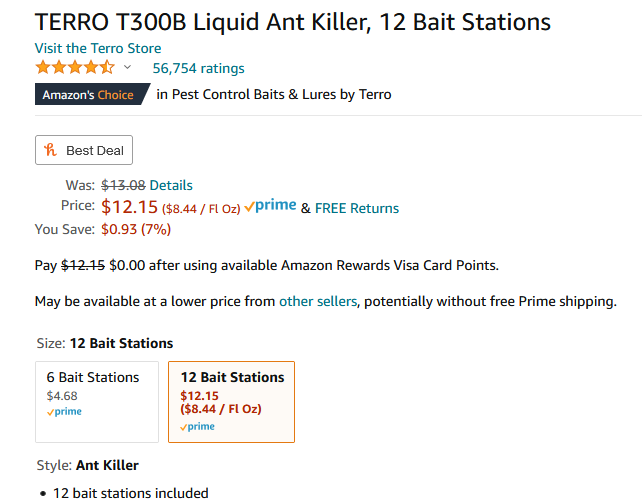Click the Honey logo icon in Best Deal
The image size is (642, 499).
click(50, 150)
